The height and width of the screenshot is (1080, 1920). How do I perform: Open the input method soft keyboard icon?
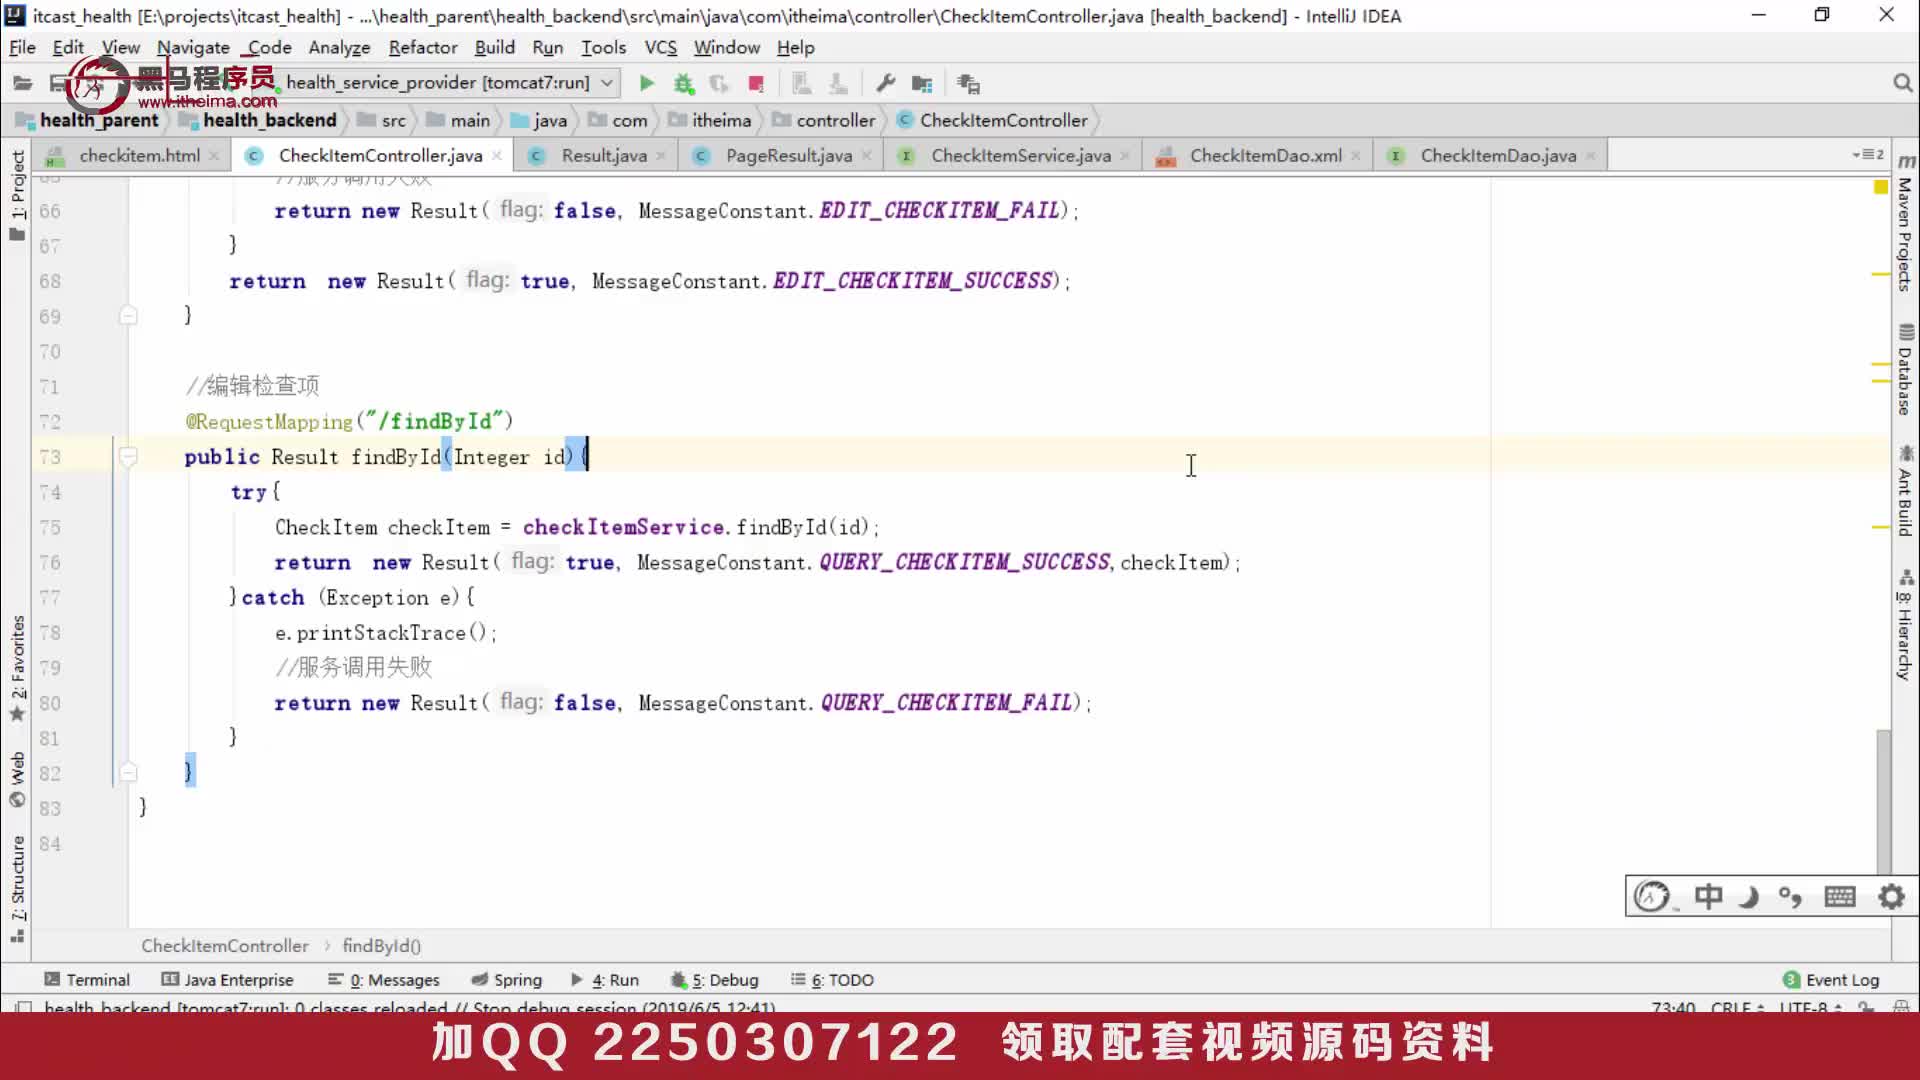(x=1839, y=896)
